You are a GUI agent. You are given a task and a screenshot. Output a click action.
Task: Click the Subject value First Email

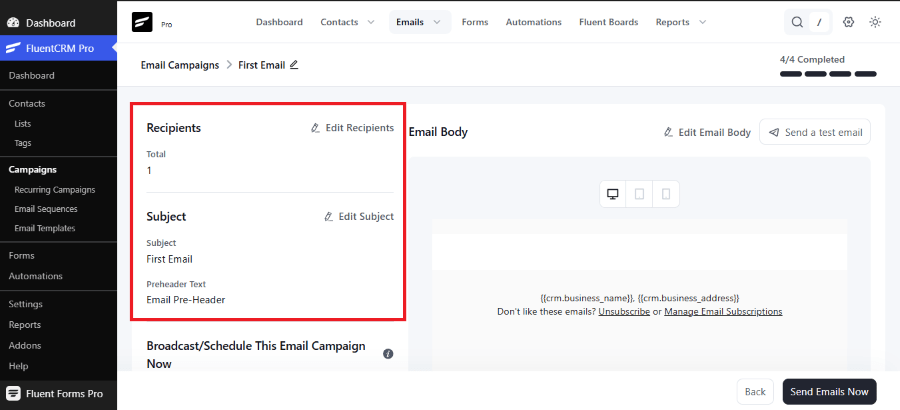tap(169, 259)
